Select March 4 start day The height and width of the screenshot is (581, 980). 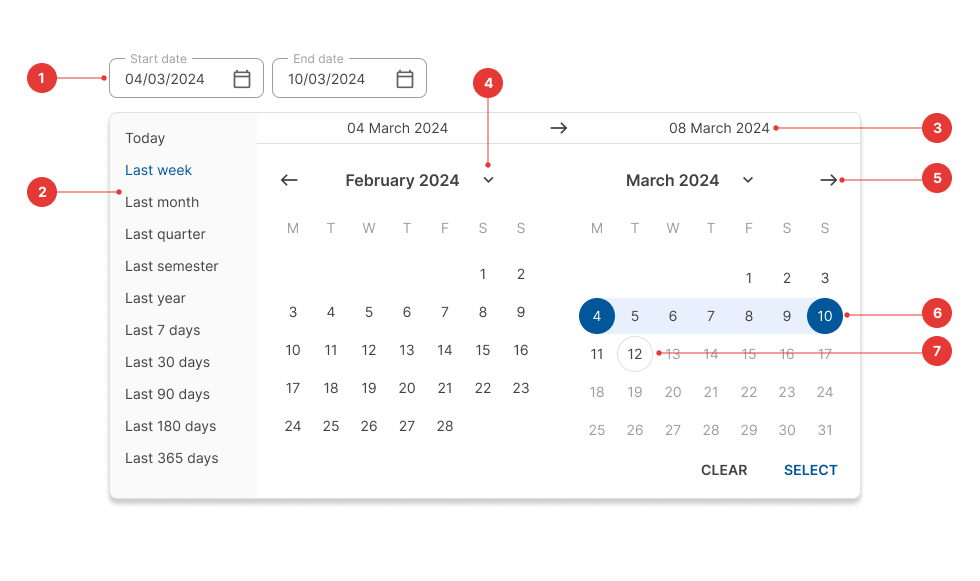(597, 316)
